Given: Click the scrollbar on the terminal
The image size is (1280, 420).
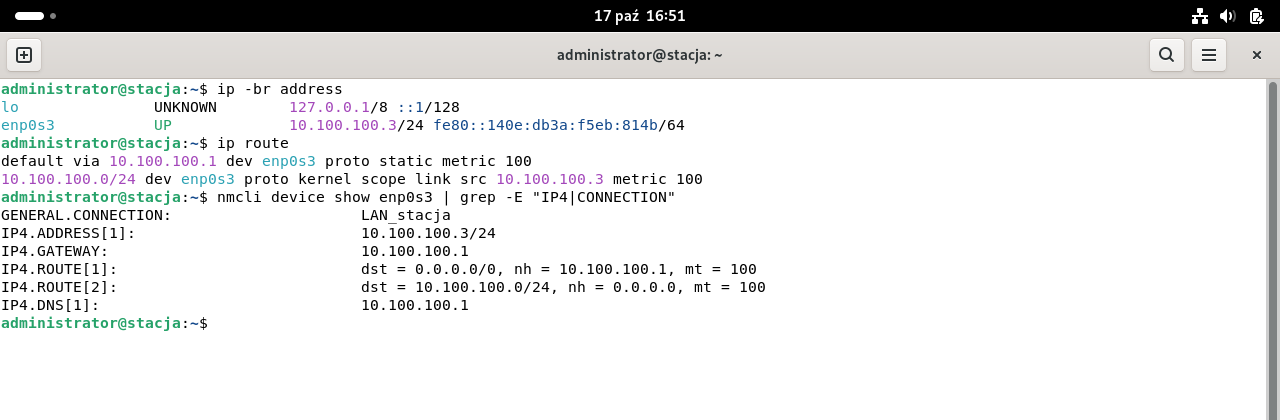Looking at the screenshot, I should (x=1273, y=248).
